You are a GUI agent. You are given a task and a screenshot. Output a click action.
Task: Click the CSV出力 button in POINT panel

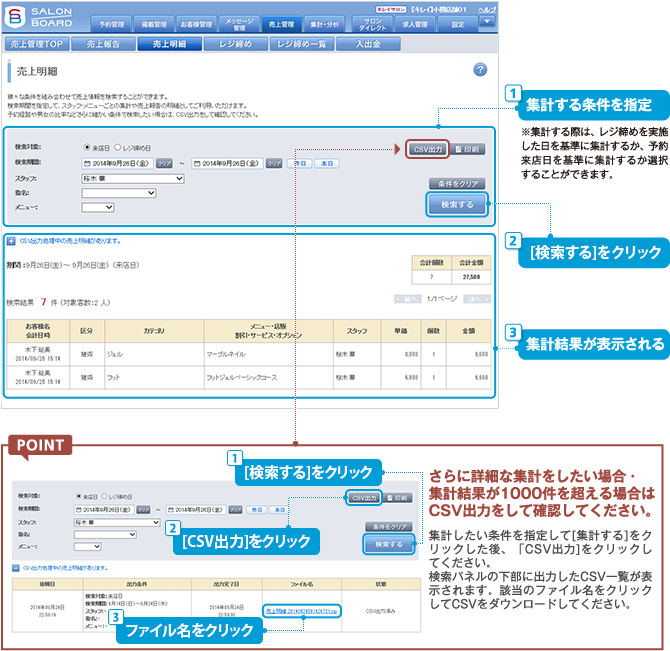[364, 498]
